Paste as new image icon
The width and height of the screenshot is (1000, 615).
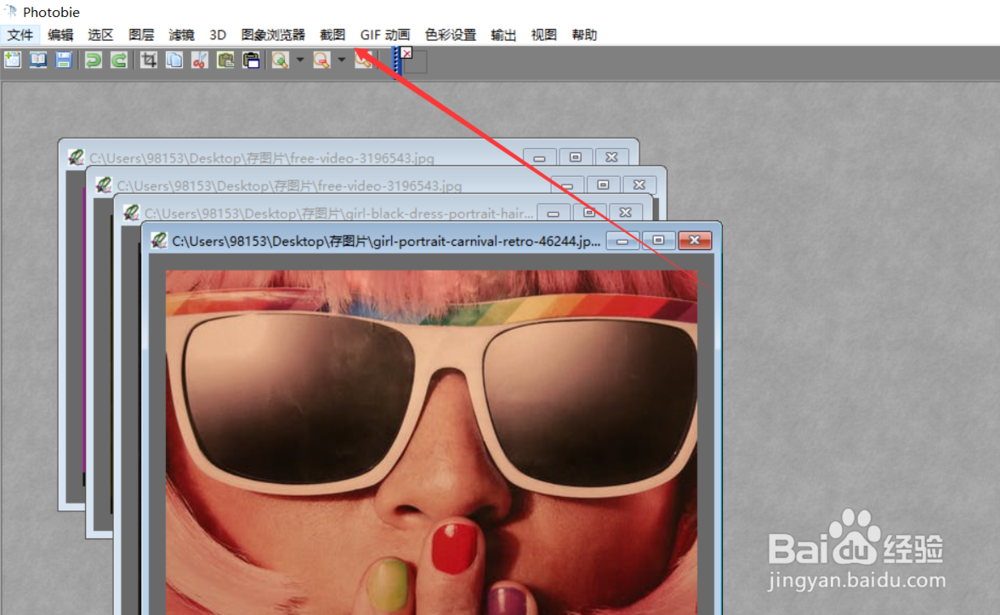click(x=251, y=60)
